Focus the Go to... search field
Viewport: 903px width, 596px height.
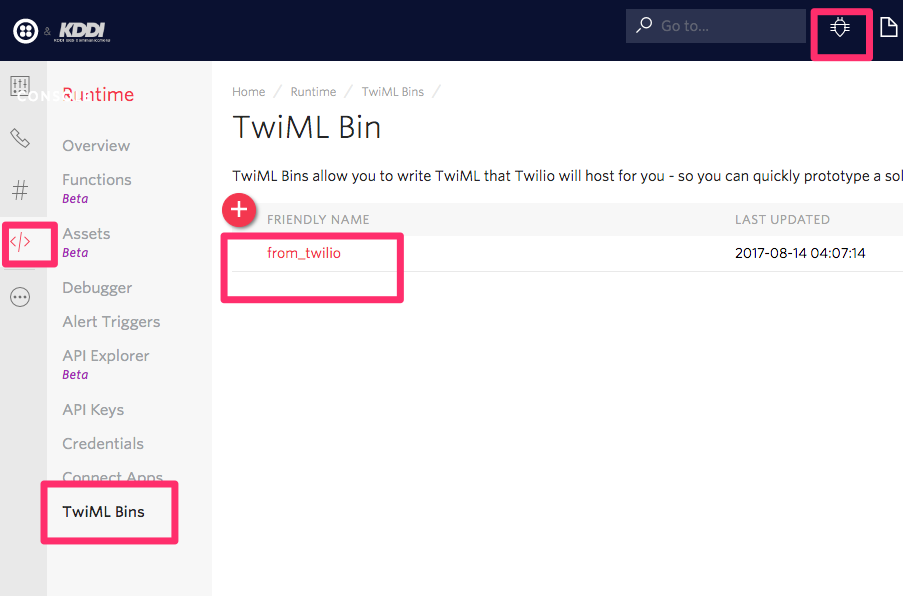click(x=716, y=26)
